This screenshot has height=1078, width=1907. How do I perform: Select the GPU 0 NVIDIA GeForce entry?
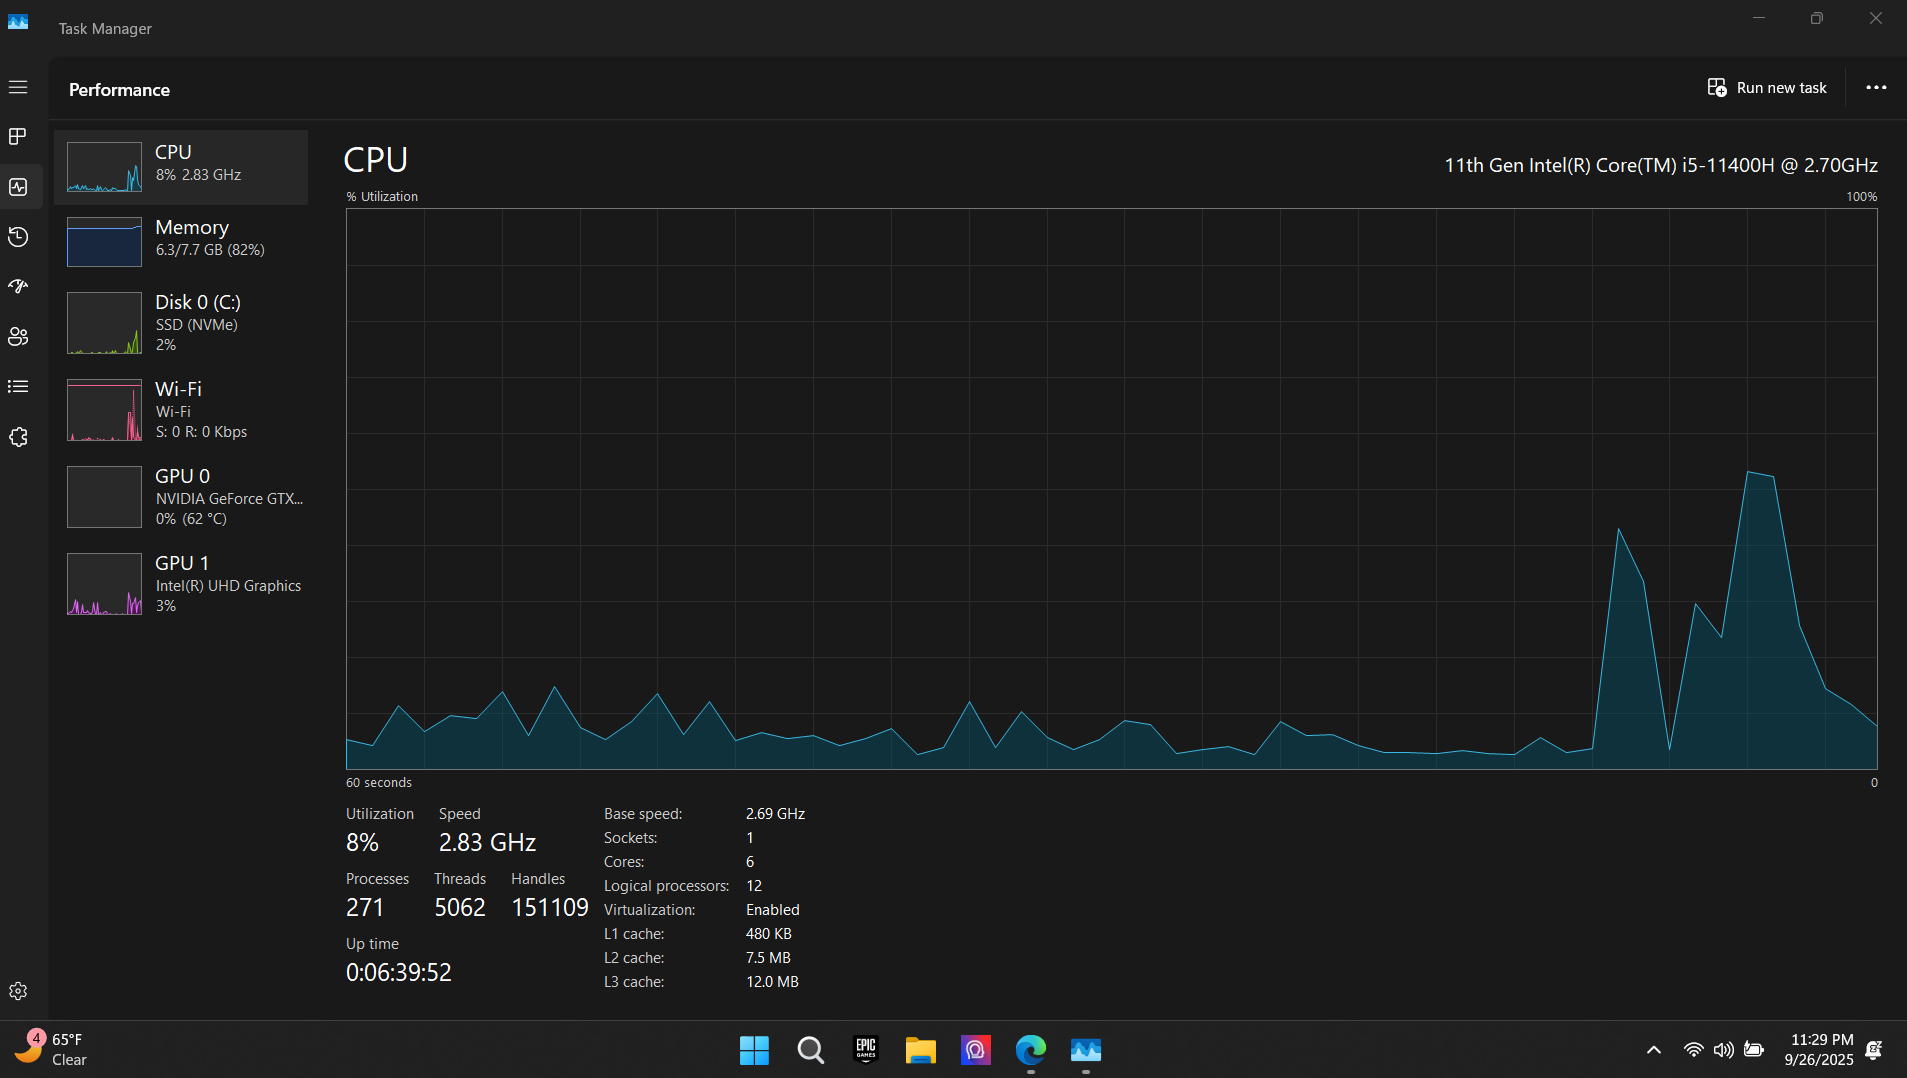click(181, 497)
